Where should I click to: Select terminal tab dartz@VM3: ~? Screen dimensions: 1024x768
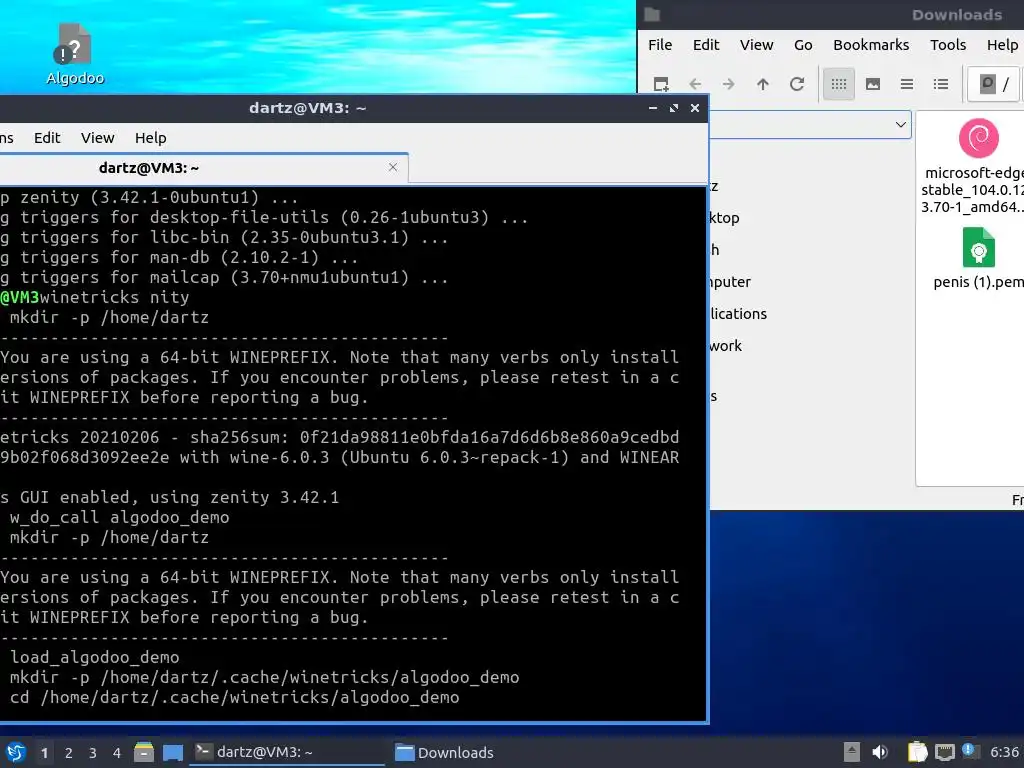point(204,168)
